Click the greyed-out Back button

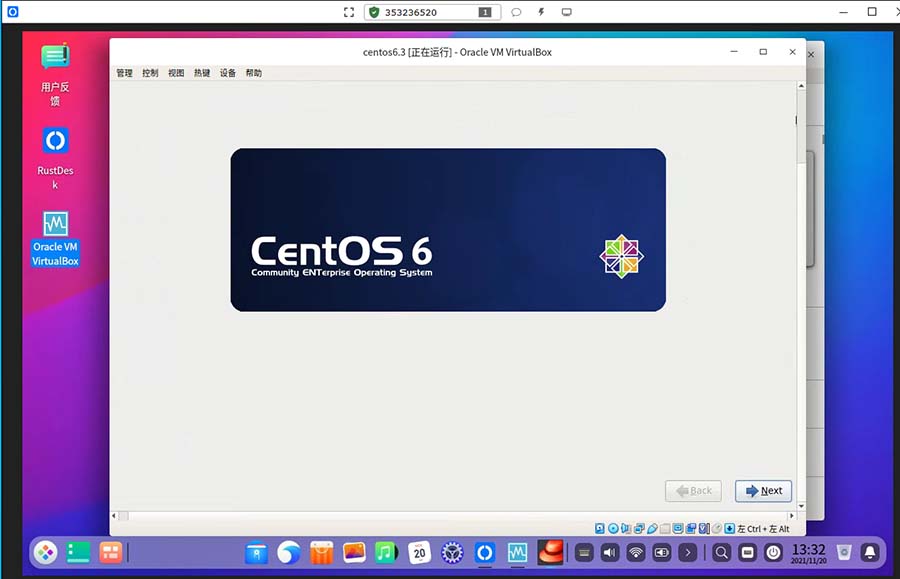pos(693,491)
